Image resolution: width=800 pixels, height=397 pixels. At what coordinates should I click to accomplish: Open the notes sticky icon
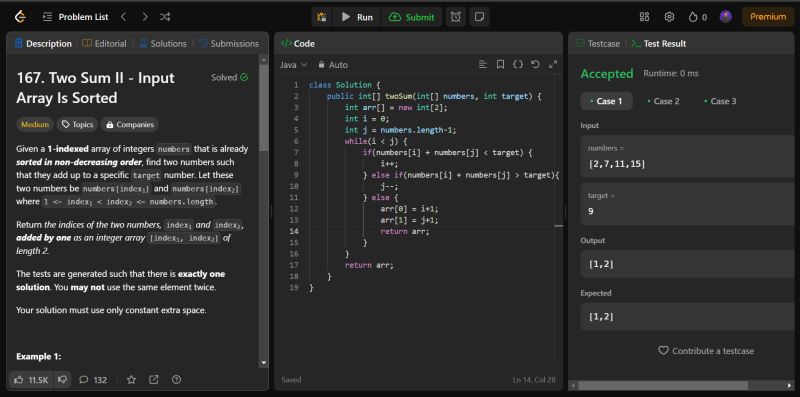479,17
